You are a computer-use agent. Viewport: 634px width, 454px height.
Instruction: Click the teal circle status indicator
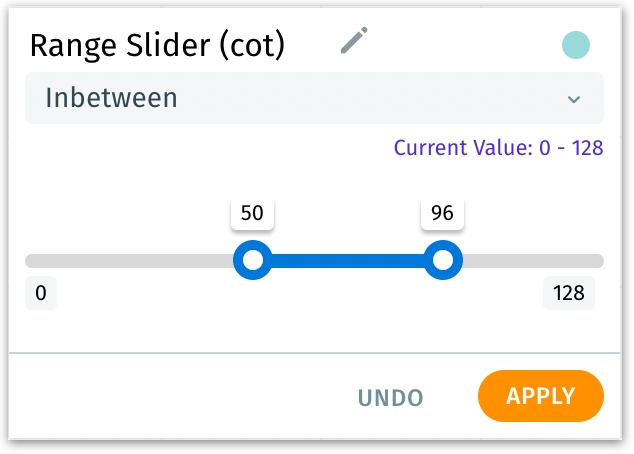[x=576, y=44]
